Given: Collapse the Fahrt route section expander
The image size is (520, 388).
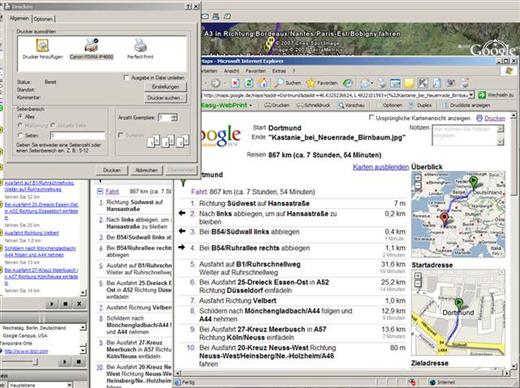Looking at the screenshot, I should (x=100, y=191).
